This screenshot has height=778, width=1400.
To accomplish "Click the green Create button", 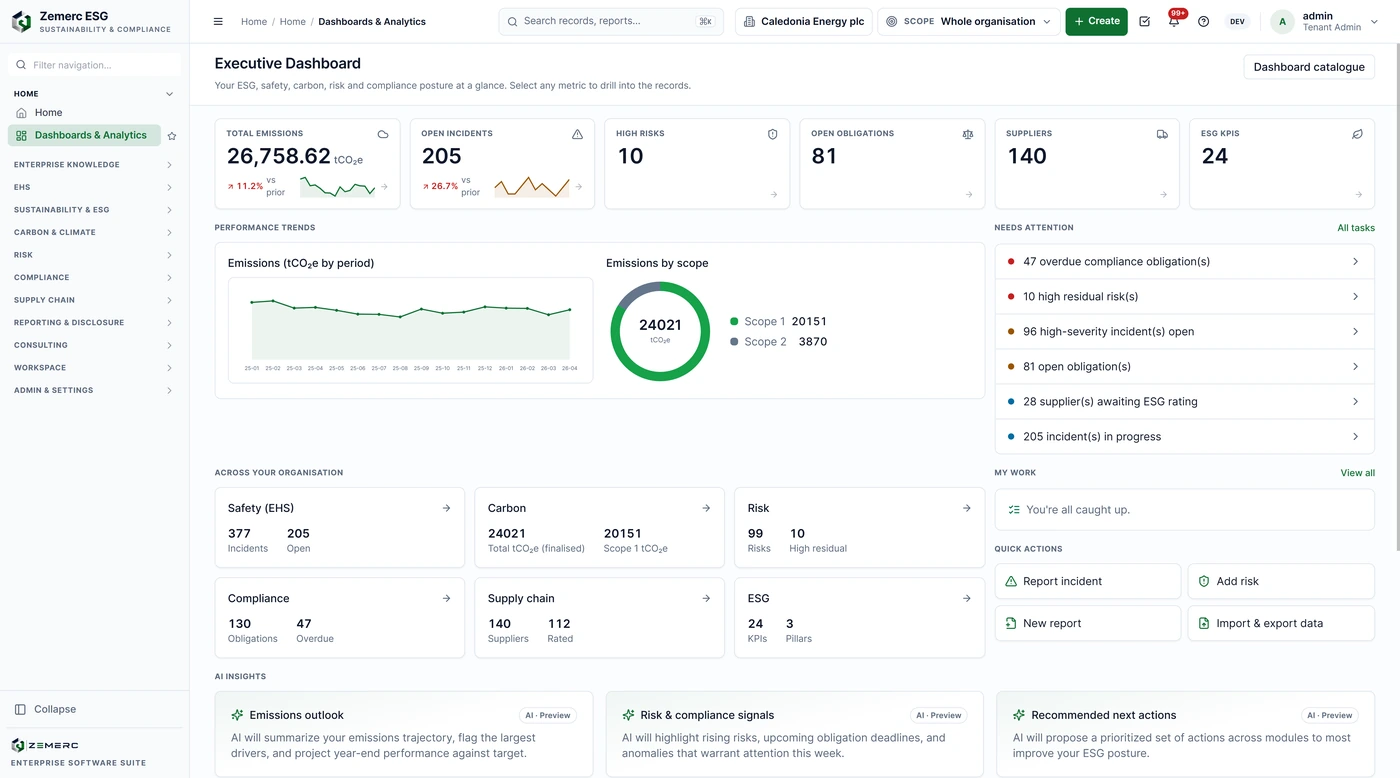I will point(1096,21).
